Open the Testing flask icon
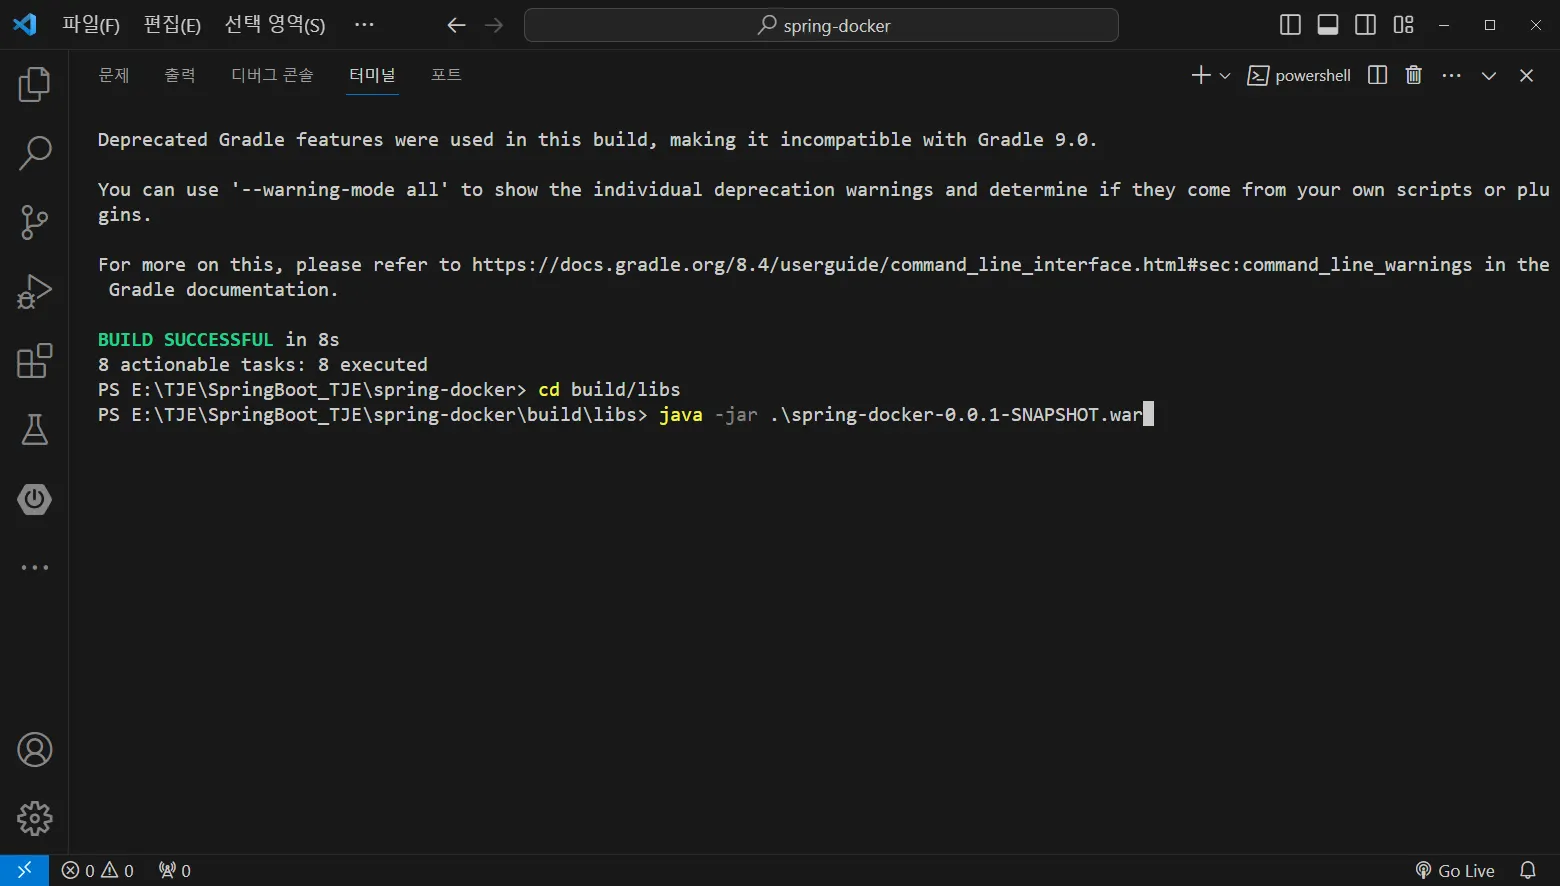 34,430
